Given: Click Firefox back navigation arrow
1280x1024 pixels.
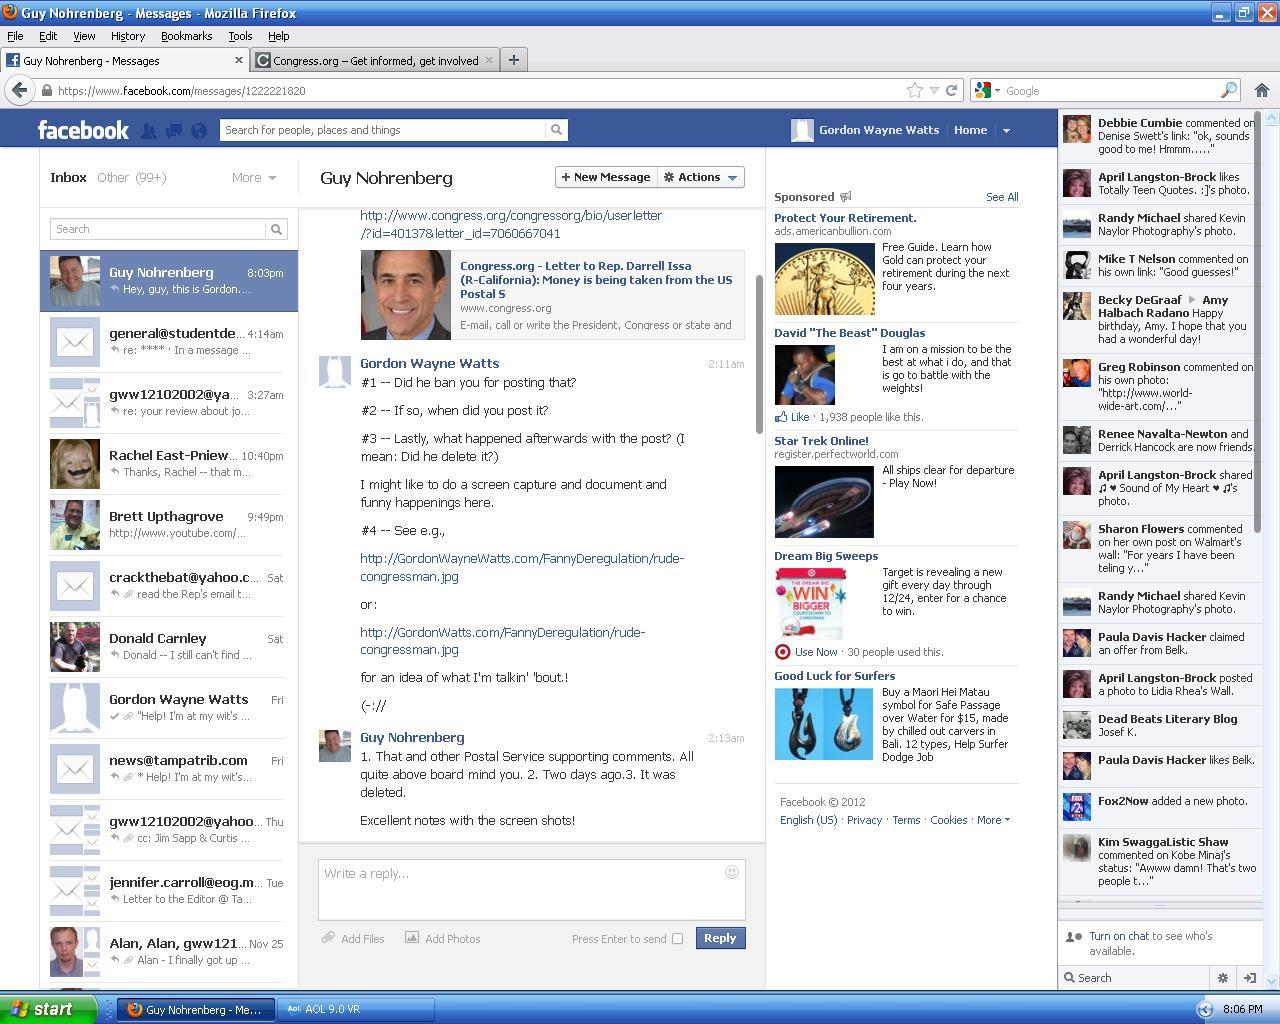Looking at the screenshot, I should click(19, 90).
